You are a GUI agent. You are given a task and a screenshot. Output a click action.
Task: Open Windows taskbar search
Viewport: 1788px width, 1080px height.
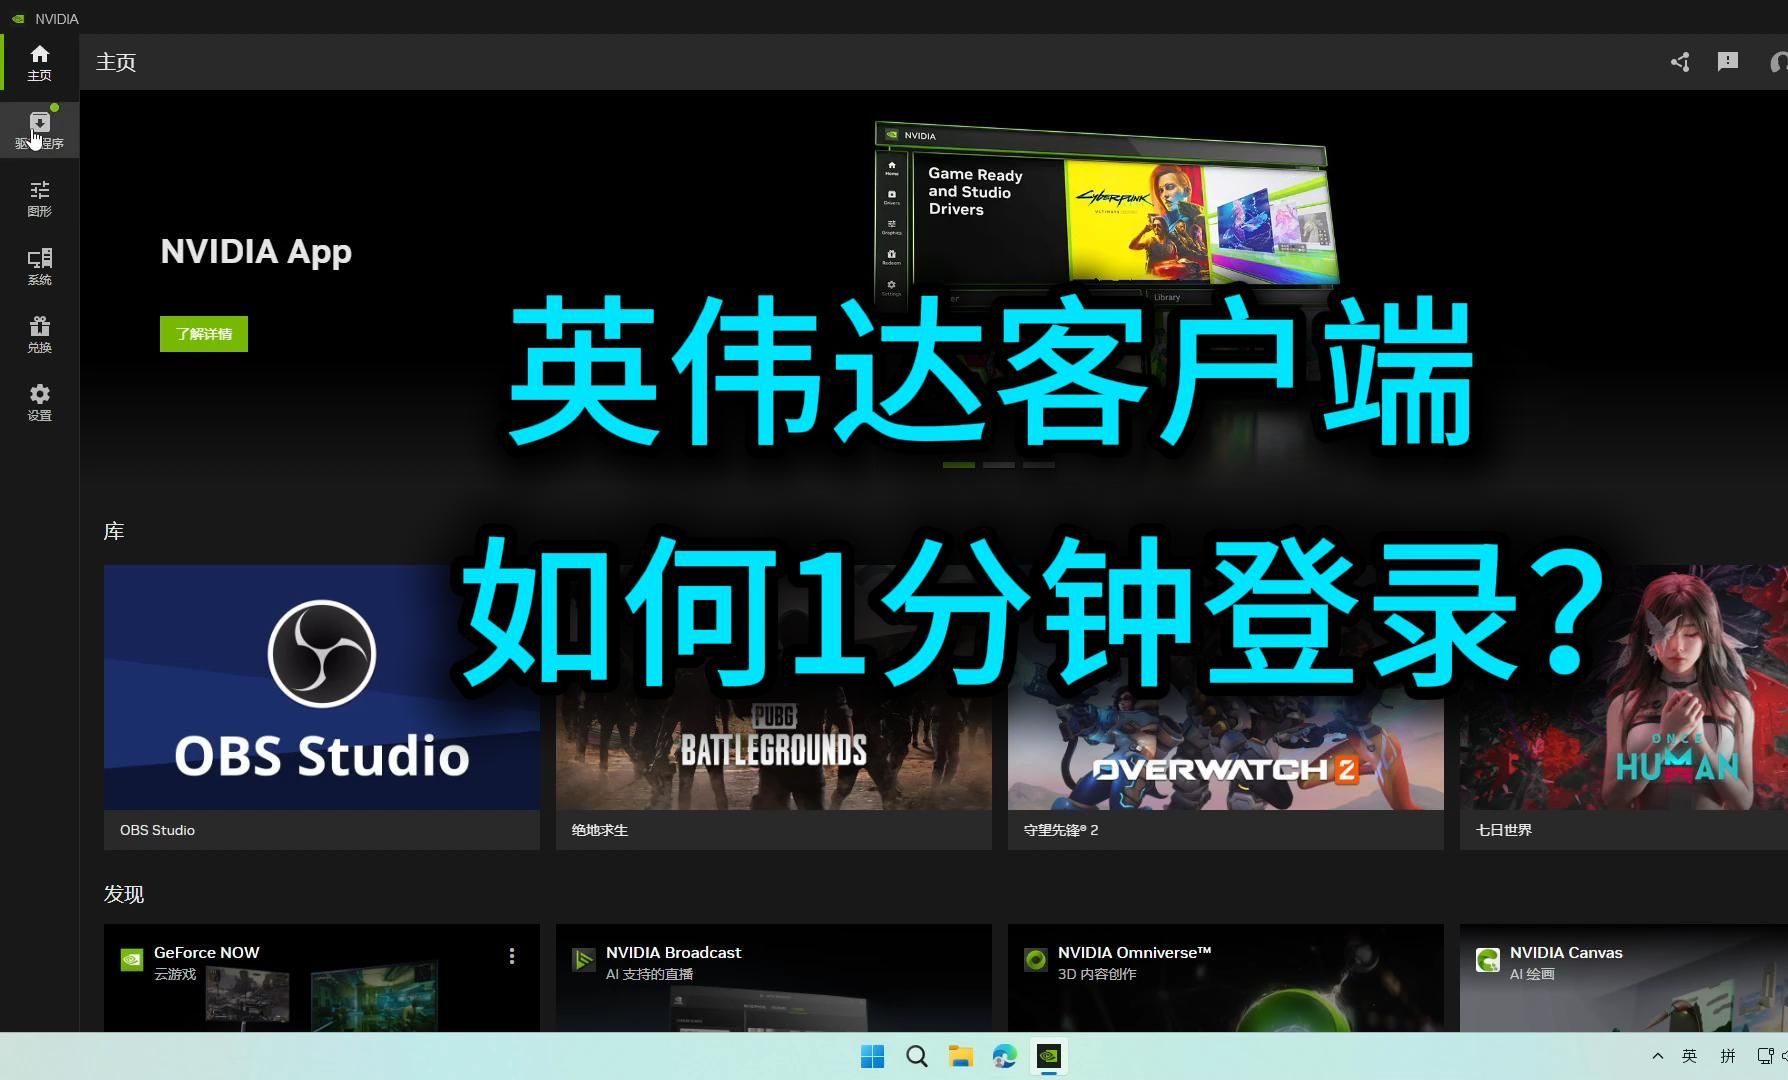916,1057
